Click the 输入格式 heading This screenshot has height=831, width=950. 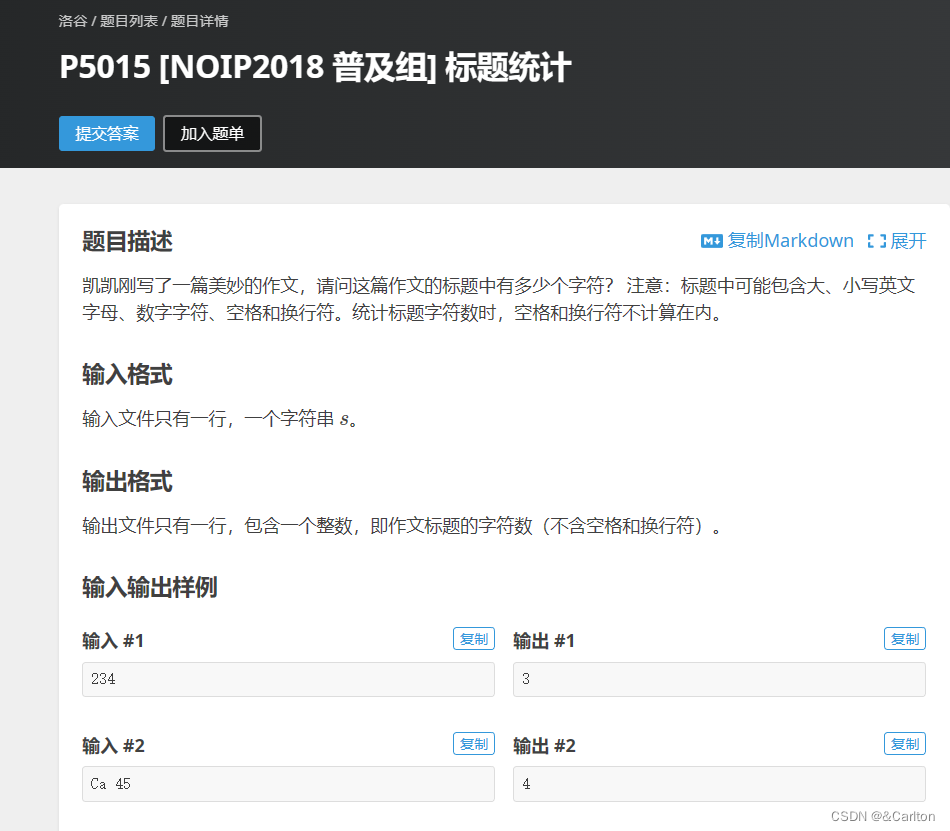(x=127, y=374)
